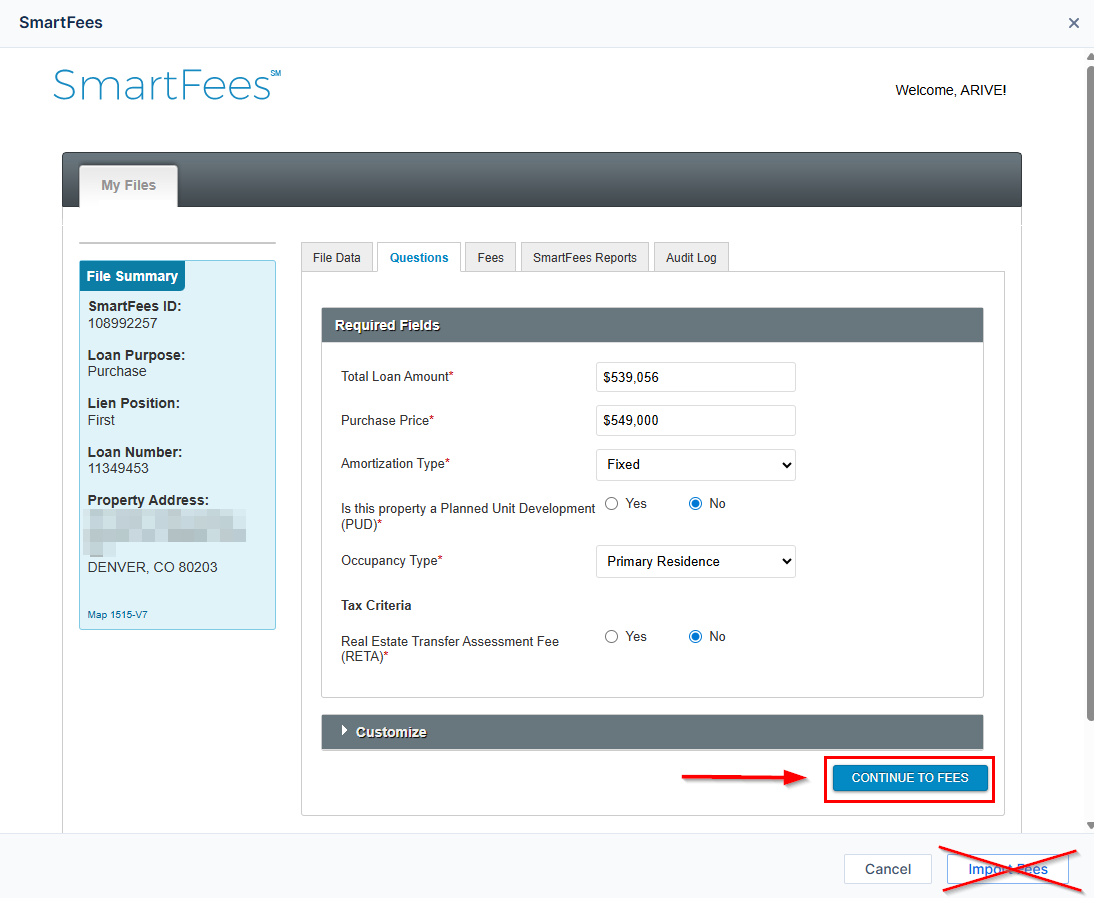Viewport: 1094px width, 898px height.
Task: Go to SmartFees Reports tab
Action: pos(585,257)
